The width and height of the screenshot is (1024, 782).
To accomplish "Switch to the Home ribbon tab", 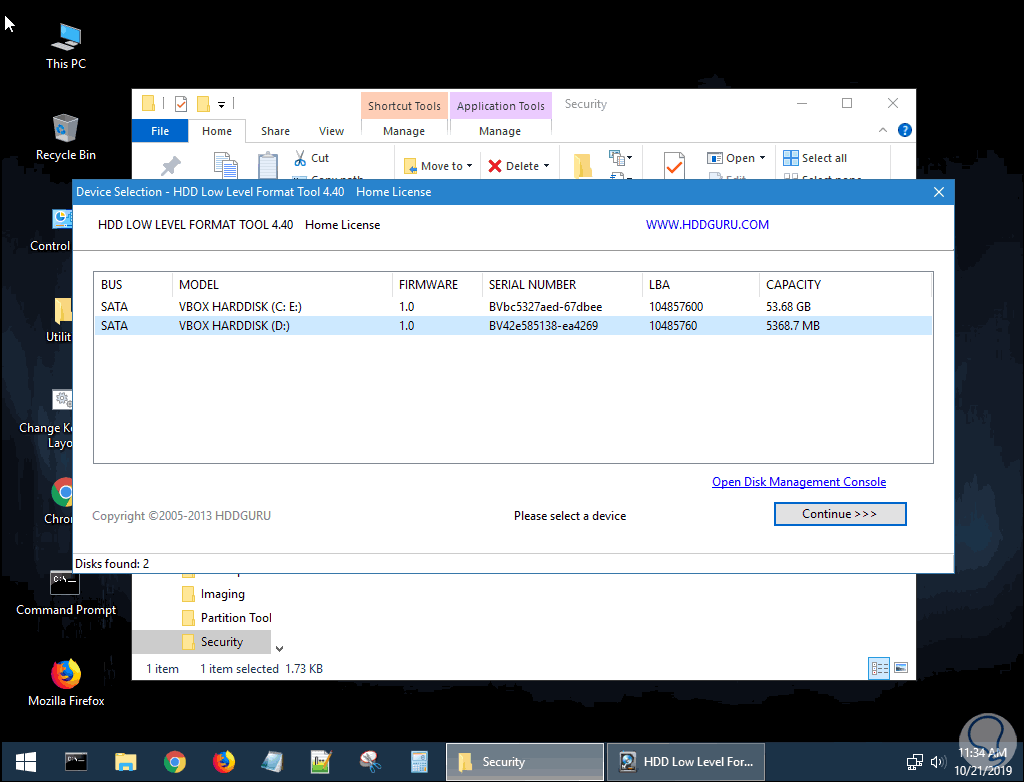I will (217, 131).
